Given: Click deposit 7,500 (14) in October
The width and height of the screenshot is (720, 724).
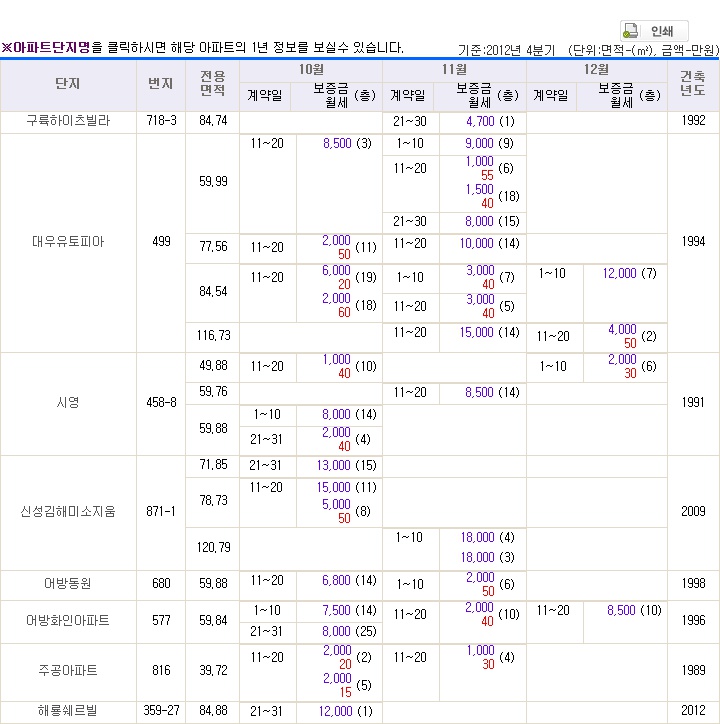Looking at the screenshot, I should (x=349, y=610).
